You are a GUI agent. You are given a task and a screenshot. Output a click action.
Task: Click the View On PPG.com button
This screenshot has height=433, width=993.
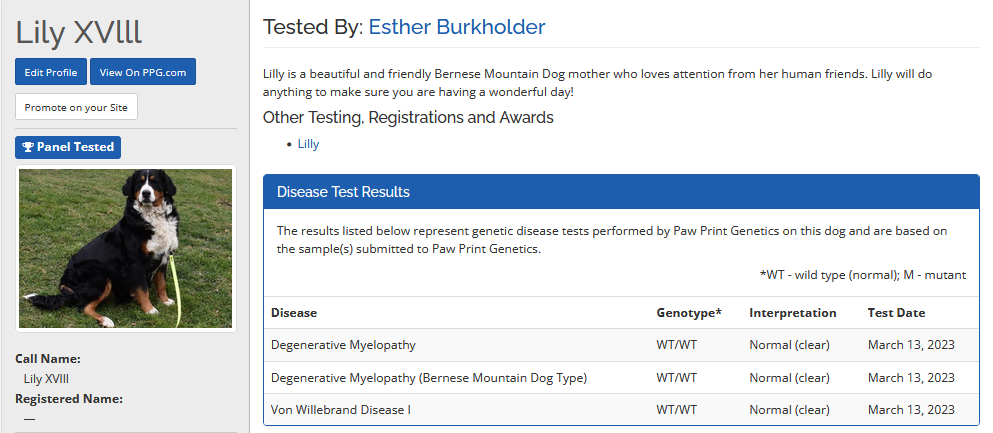pyautogui.click(x=142, y=72)
